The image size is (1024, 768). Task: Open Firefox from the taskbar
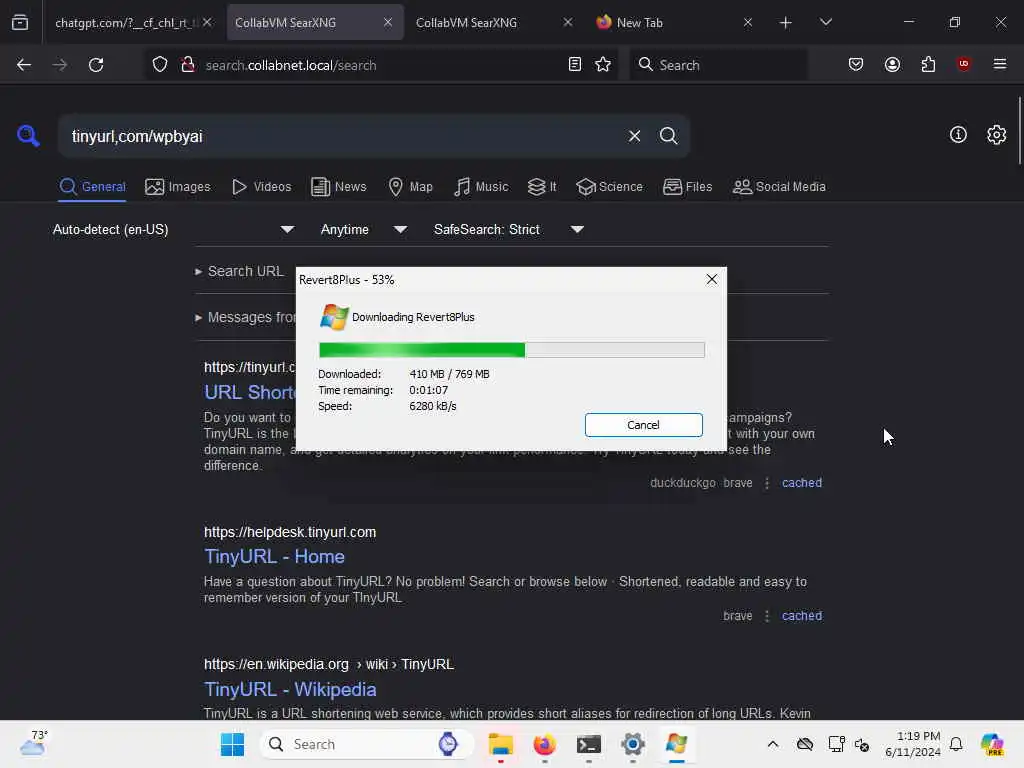[x=545, y=744]
